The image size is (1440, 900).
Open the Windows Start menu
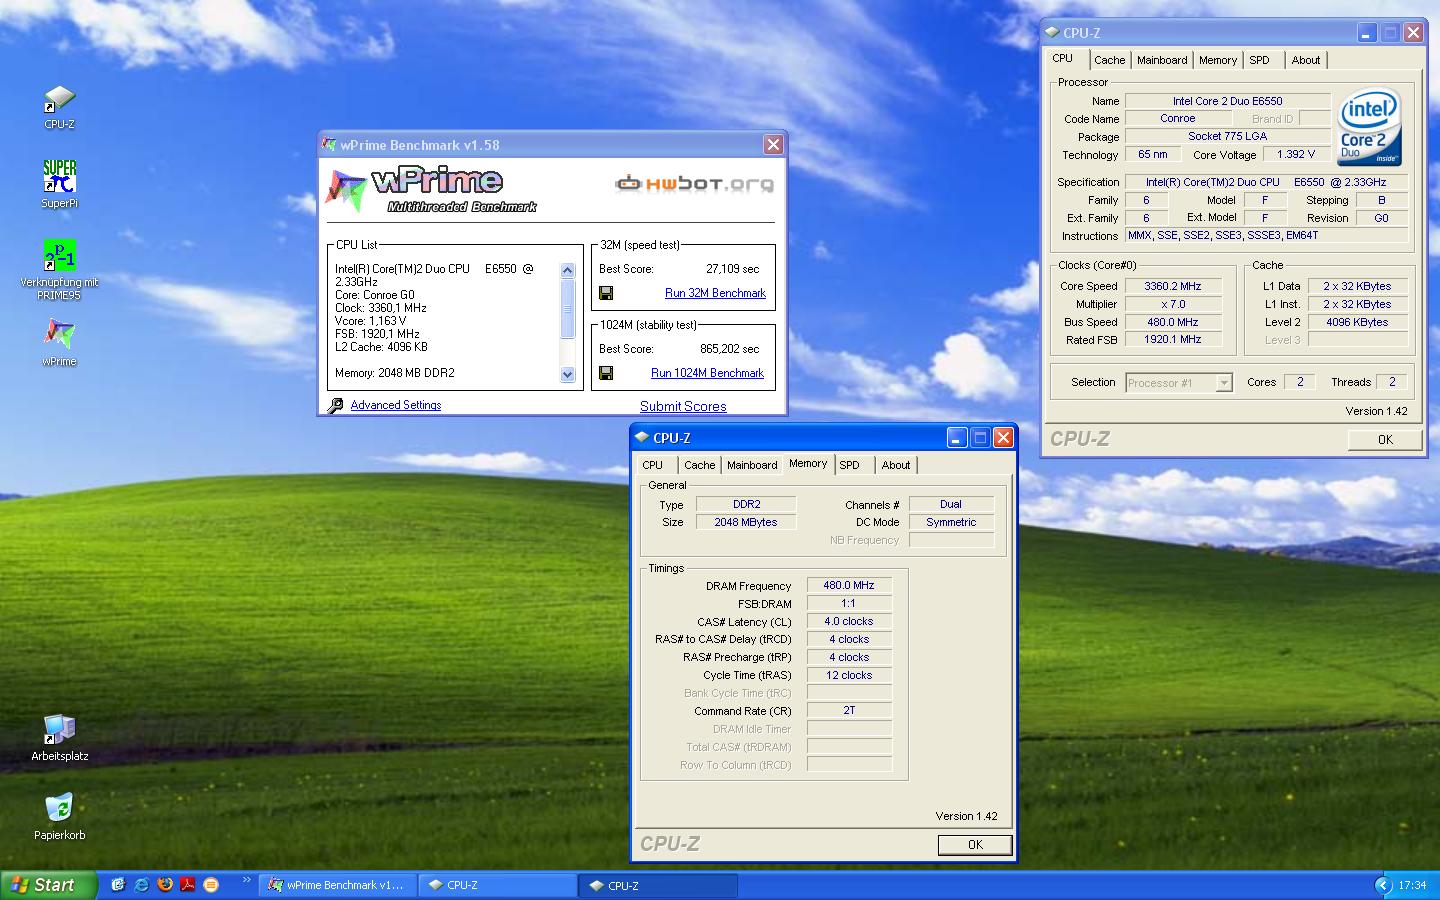tap(48, 885)
